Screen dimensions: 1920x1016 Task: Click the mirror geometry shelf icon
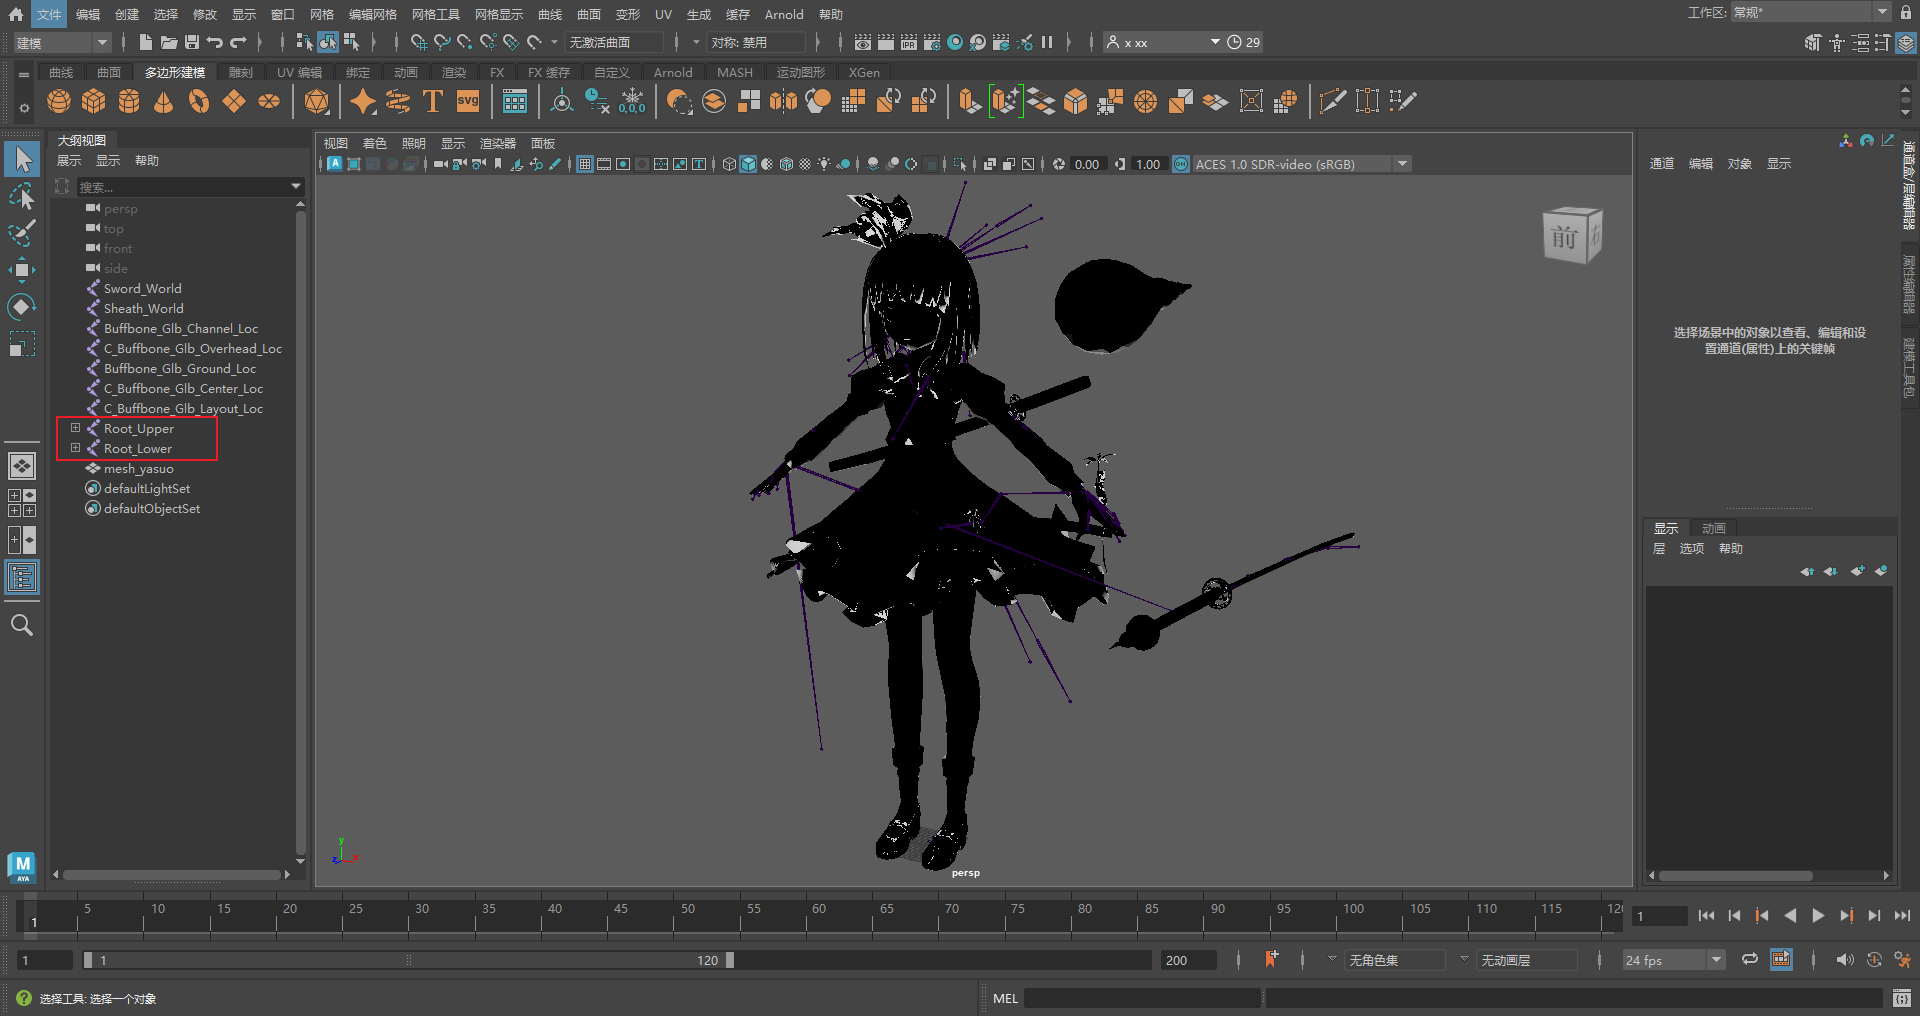tap(783, 101)
